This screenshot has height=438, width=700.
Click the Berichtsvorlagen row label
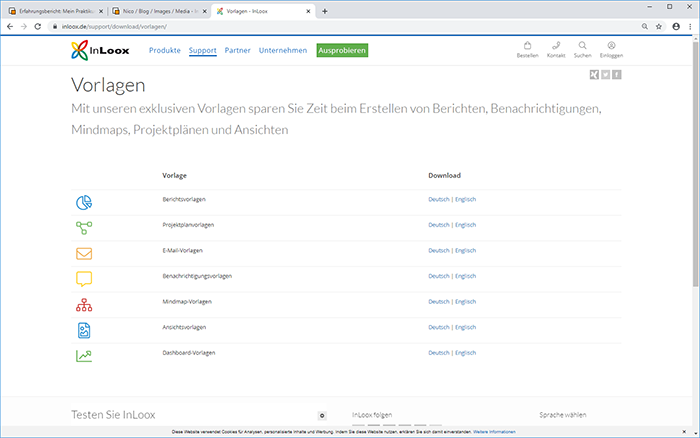pyautogui.click(x=184, y=200)
